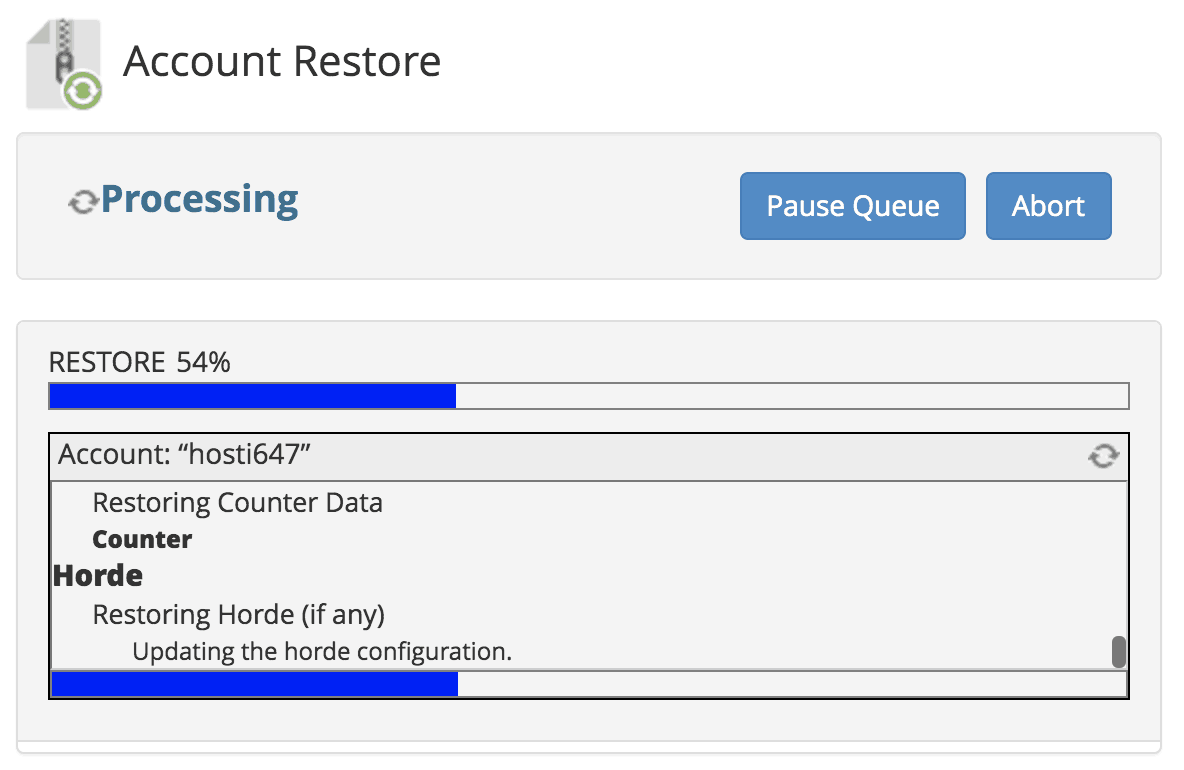Click the Account Restore page title
The width and height of the screenshot is (1184, 770).
coord(282,62)
